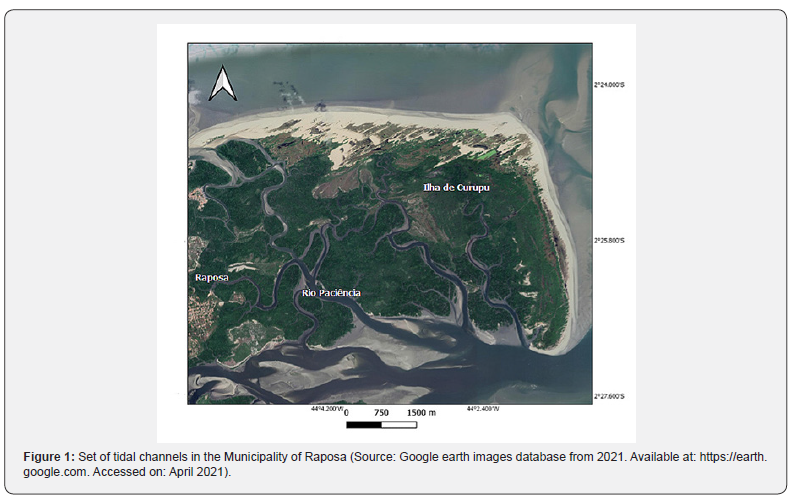Click the 2°27.600'S latitude label
The image size is (798, 503).
613,397
